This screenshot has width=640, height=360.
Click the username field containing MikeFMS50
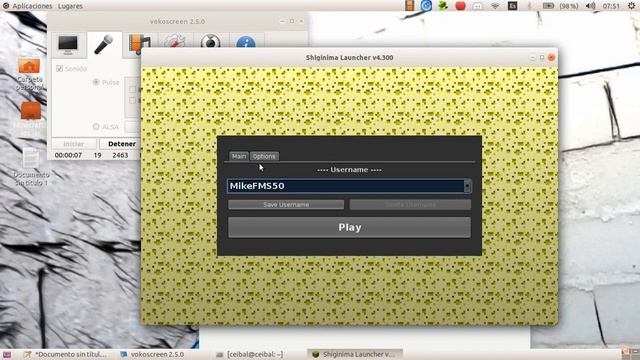click(345, 186)
